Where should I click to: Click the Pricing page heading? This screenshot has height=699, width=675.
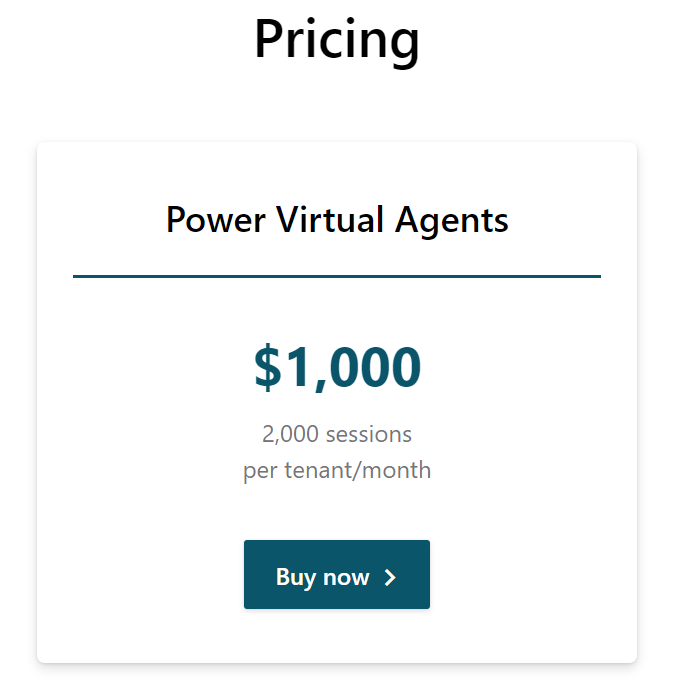pos(337,40)
